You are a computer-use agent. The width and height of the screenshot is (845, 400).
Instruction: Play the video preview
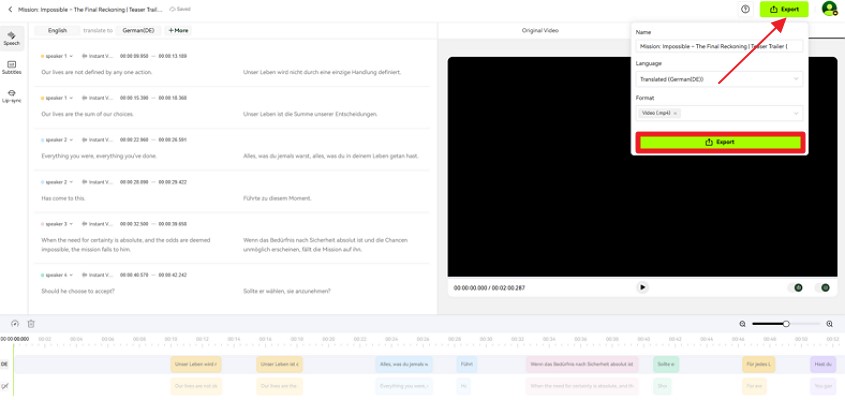(x=642, y=287)
